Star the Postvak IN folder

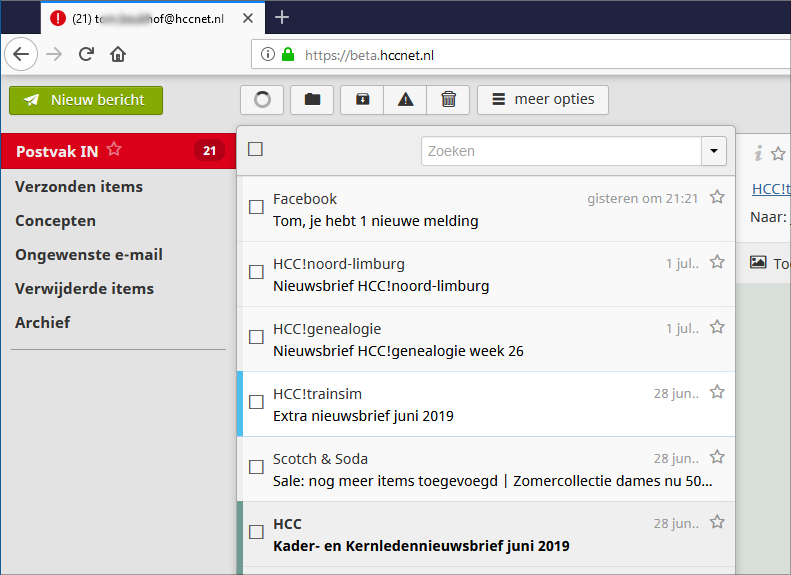(x=115, y=149)
